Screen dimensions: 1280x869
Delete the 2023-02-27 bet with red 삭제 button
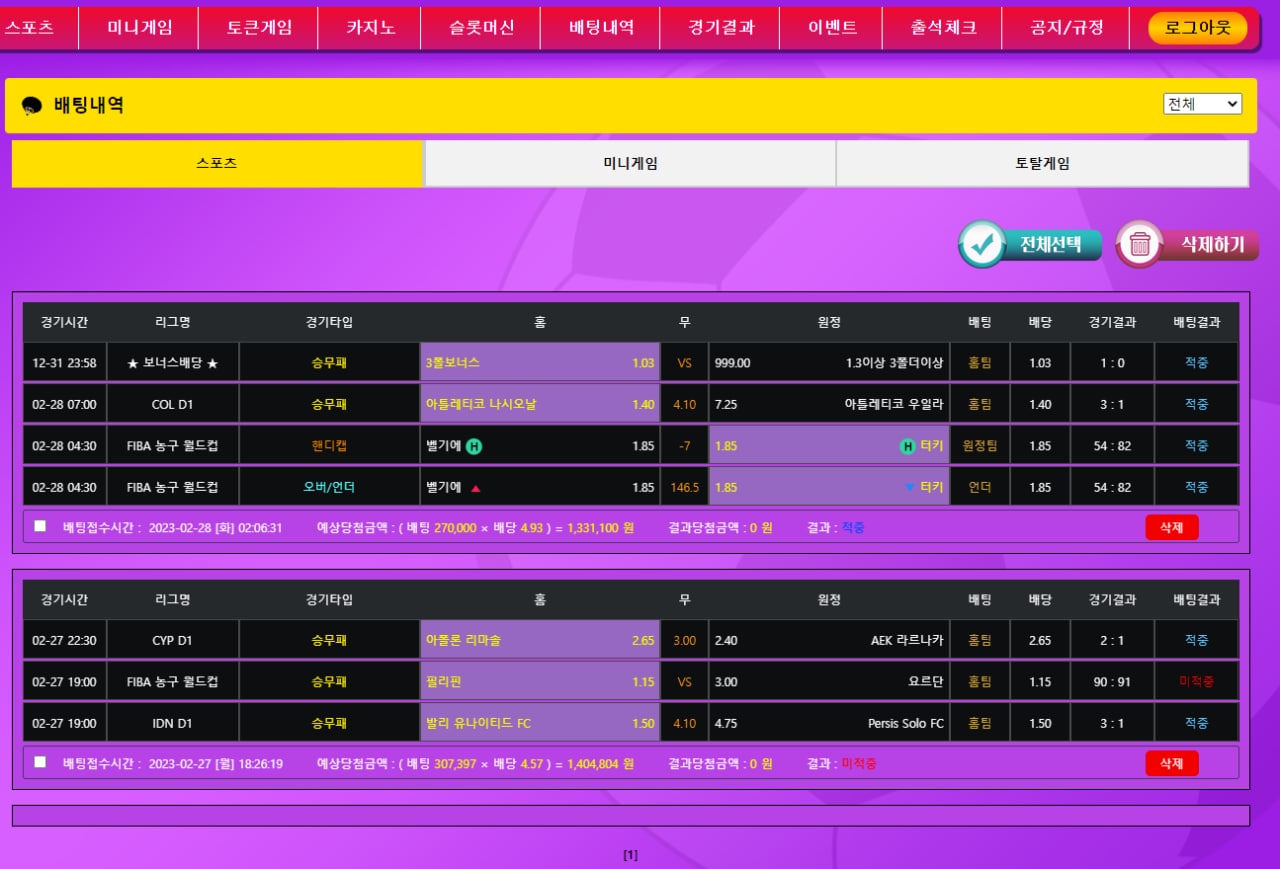pyautogui.click(x=1171, y=763)
